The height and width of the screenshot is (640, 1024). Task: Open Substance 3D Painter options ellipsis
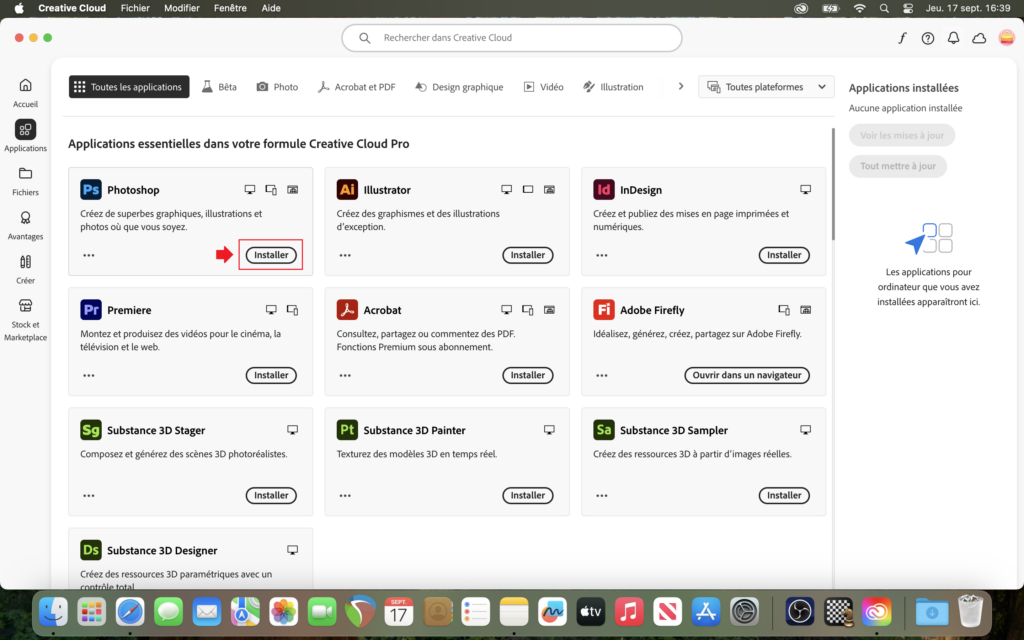[x=345, y=496]
